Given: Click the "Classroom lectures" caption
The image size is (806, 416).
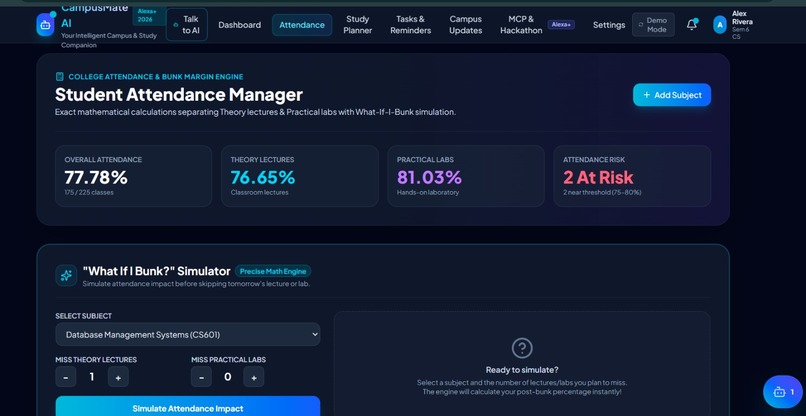Looking at the screenshot, I should 260,192.
